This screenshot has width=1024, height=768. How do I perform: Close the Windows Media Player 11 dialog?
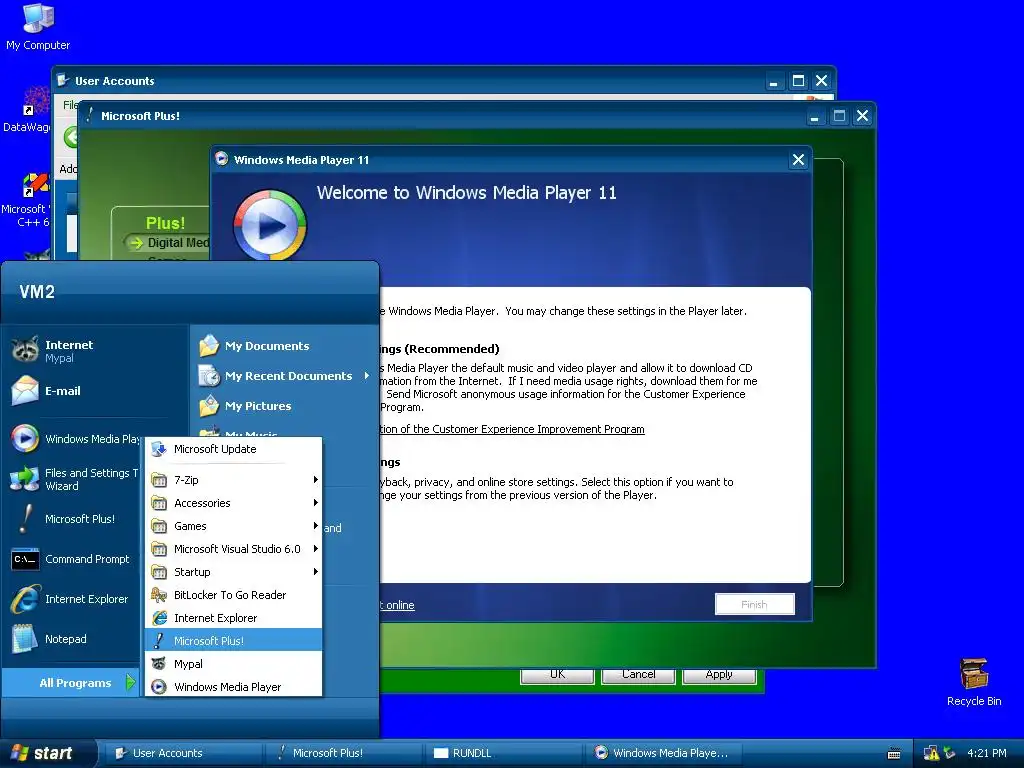(798, 160)
